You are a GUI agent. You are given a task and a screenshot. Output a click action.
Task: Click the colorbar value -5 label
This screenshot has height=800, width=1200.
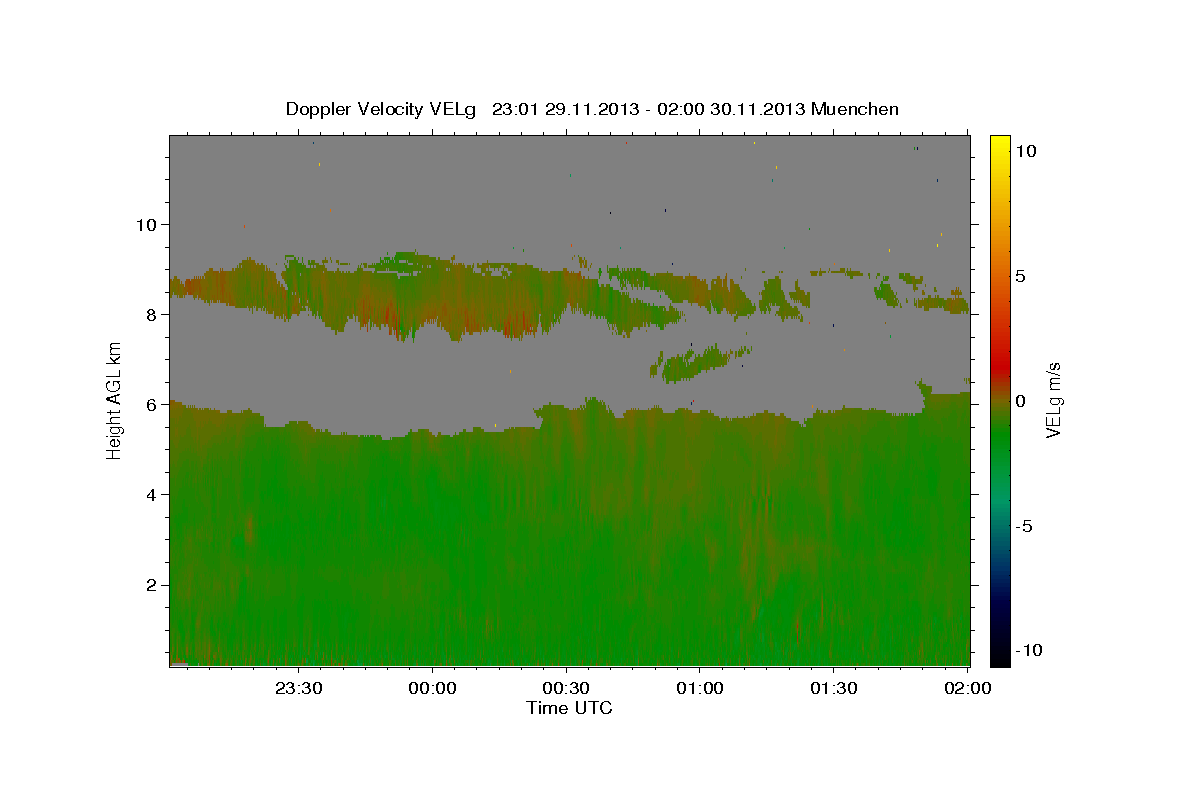(1024, 526)
